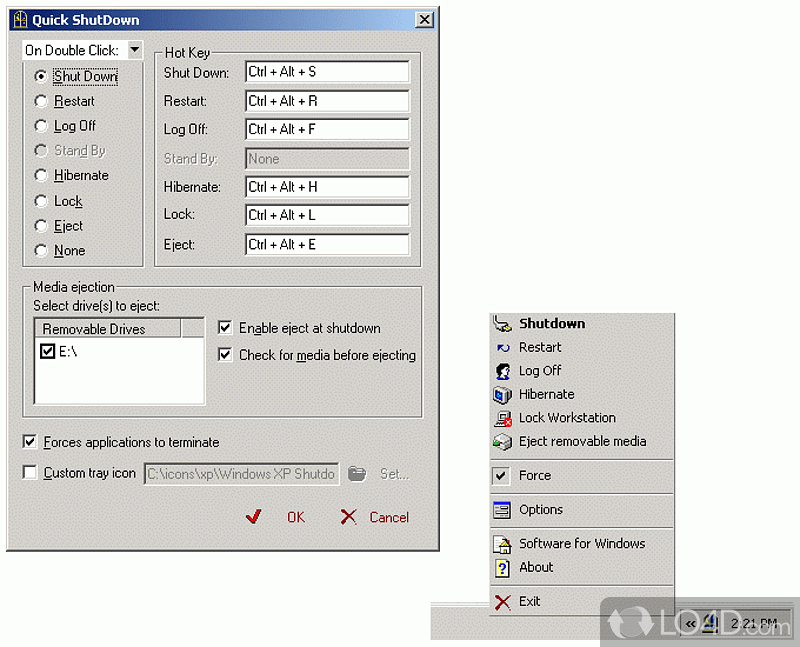Uncheck the E:\ drive checkbox
The height and width of the screenshot is (647, 800).
tap(47, 351)
